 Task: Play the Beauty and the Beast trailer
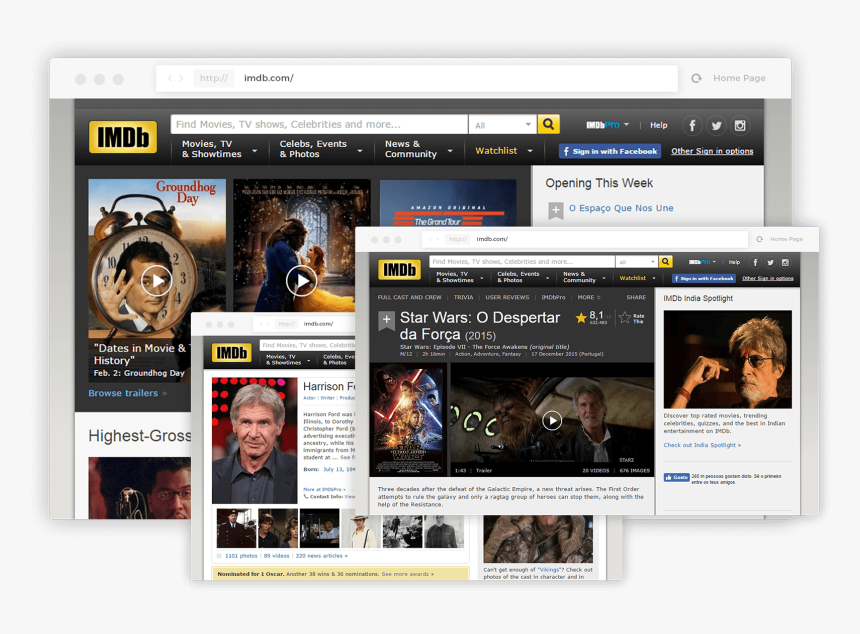pos(301,281)
